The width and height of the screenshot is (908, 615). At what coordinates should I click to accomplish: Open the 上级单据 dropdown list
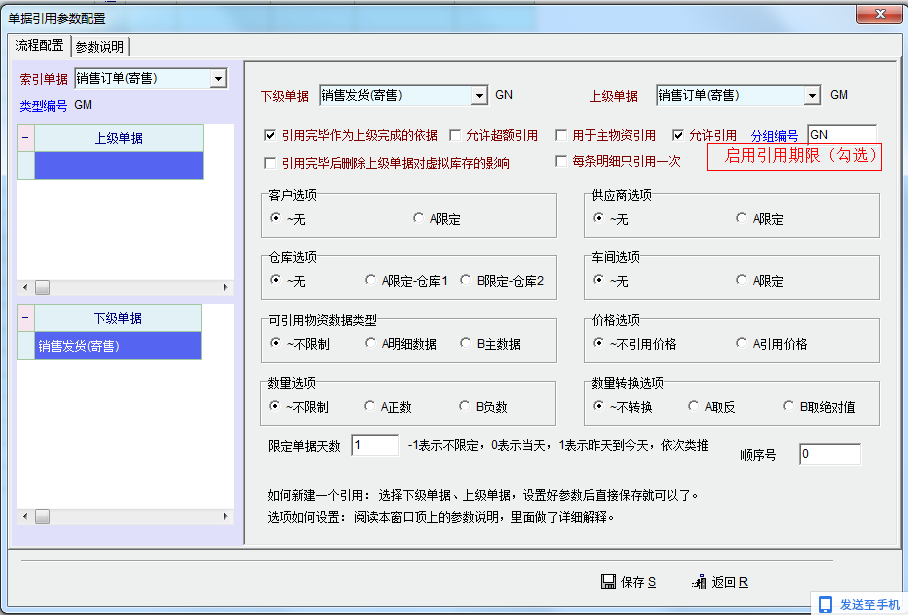tap(812, 96)
